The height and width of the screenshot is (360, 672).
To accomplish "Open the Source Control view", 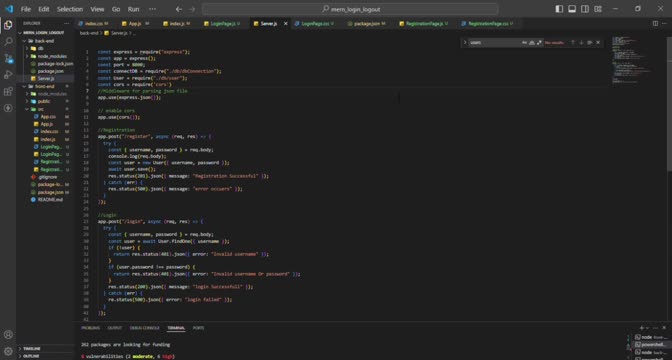I will pos(8,58).
